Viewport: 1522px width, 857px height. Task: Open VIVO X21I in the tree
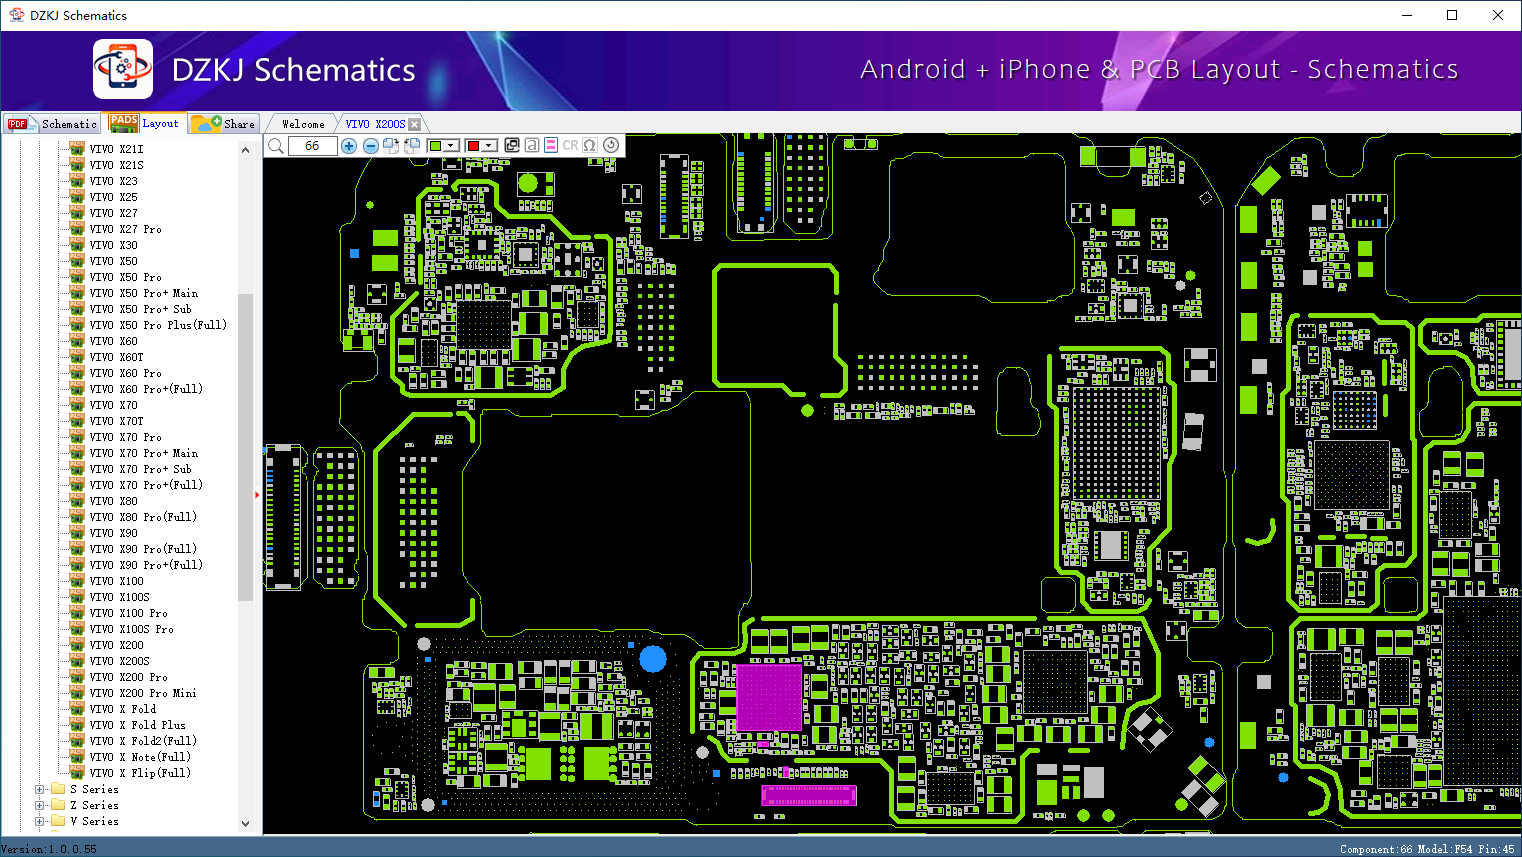[116, 149]
